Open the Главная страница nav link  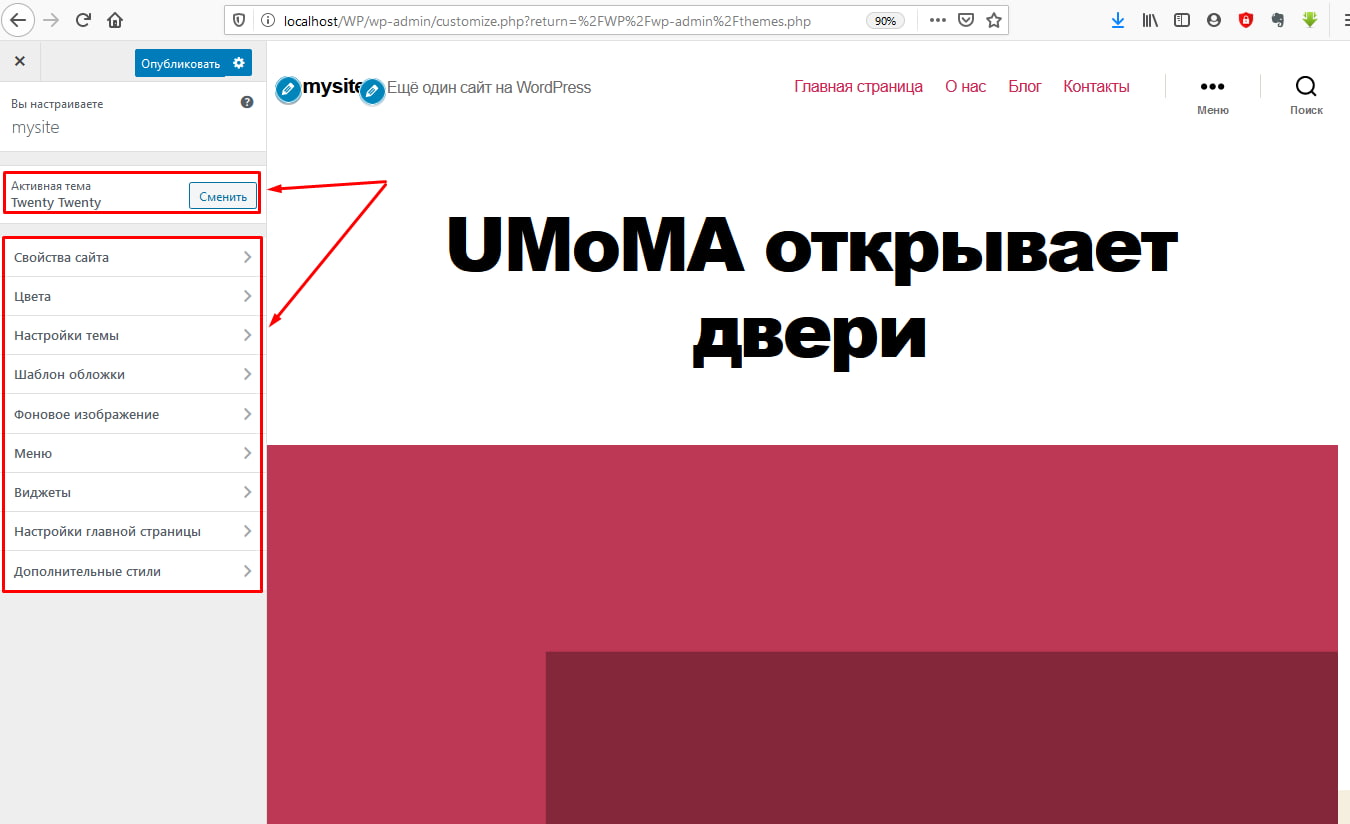pyautogui.click(x=858, y=87)
